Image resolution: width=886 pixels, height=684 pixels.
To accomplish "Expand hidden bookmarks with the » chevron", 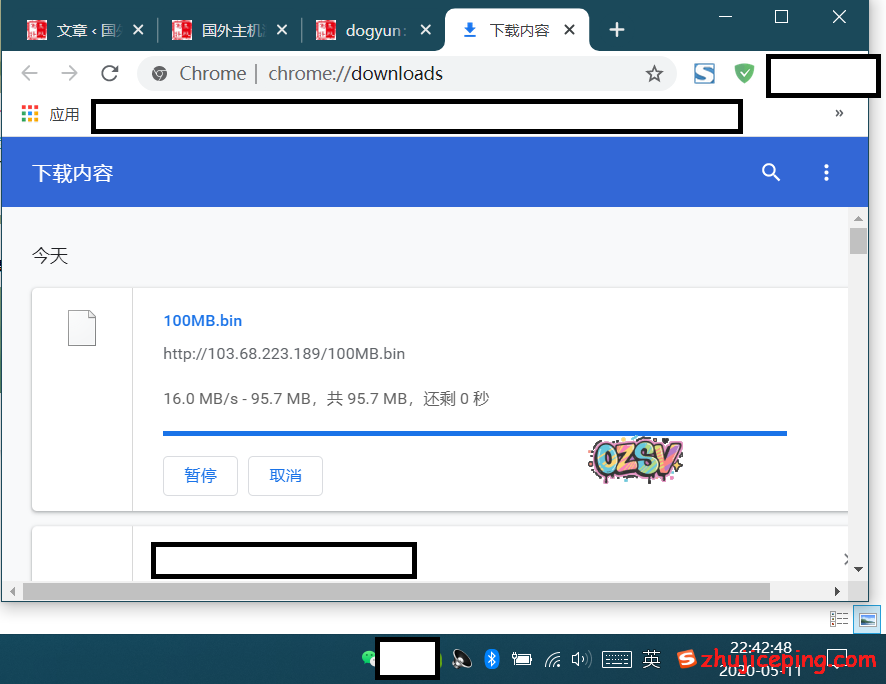I will tap(839, 114).
